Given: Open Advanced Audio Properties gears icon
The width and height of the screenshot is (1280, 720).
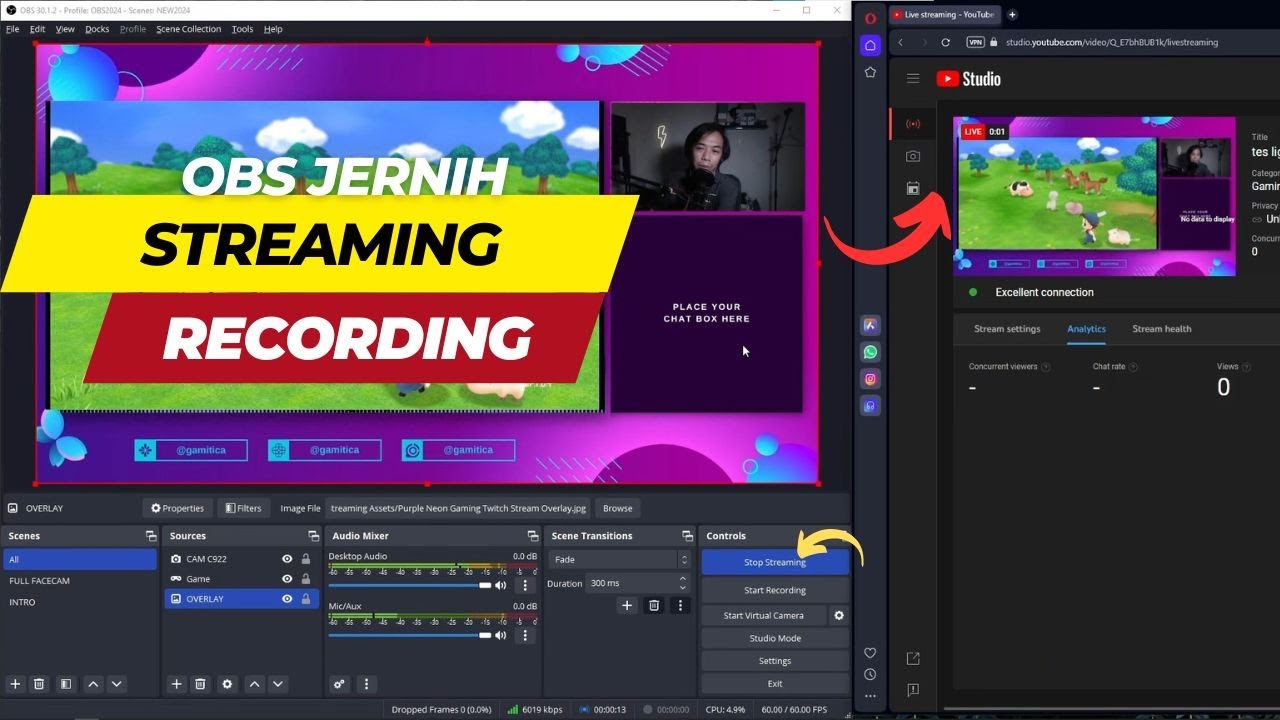Looking at the screenshot, I should [x=339, y=684].
